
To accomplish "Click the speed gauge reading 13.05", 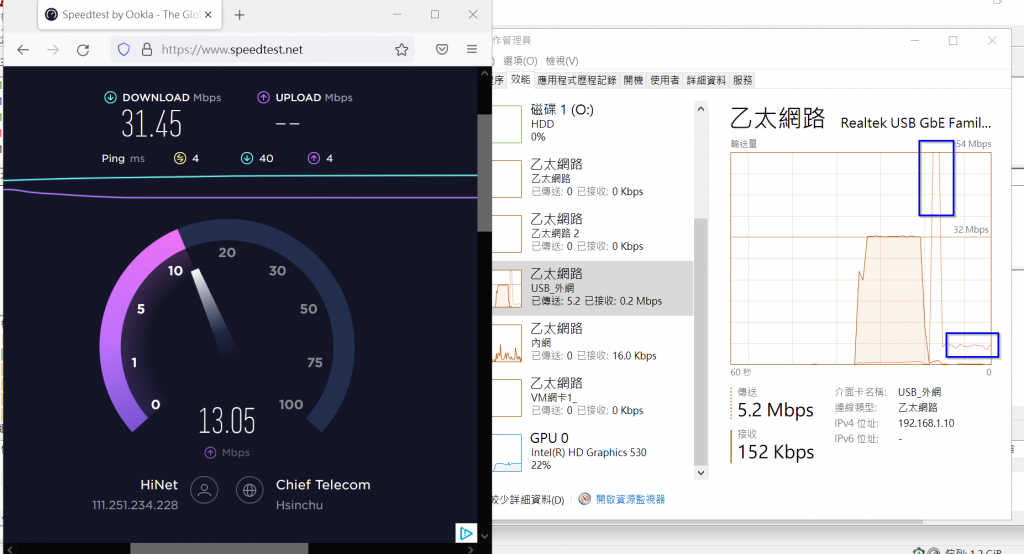I will (227, 421).
